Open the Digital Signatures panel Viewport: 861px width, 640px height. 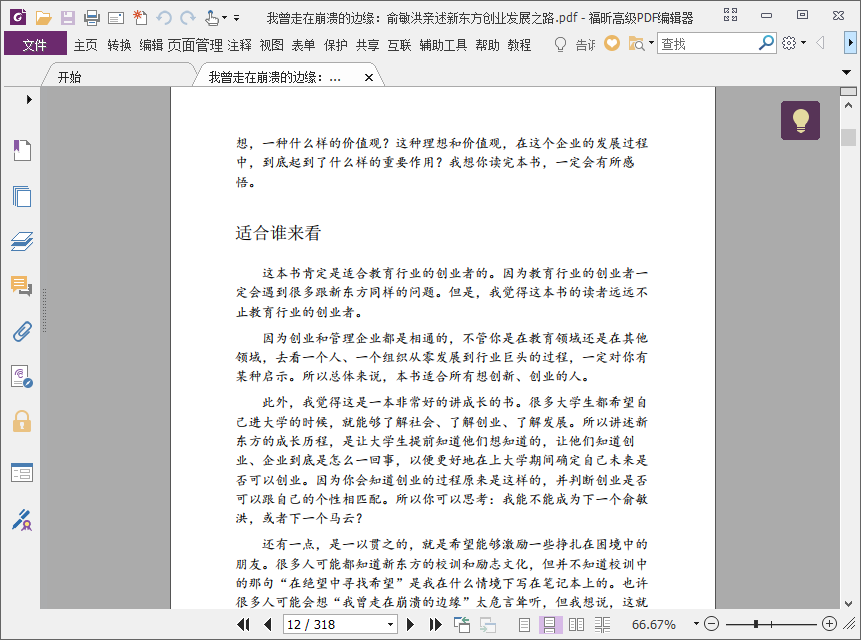(x=22, y=377)
